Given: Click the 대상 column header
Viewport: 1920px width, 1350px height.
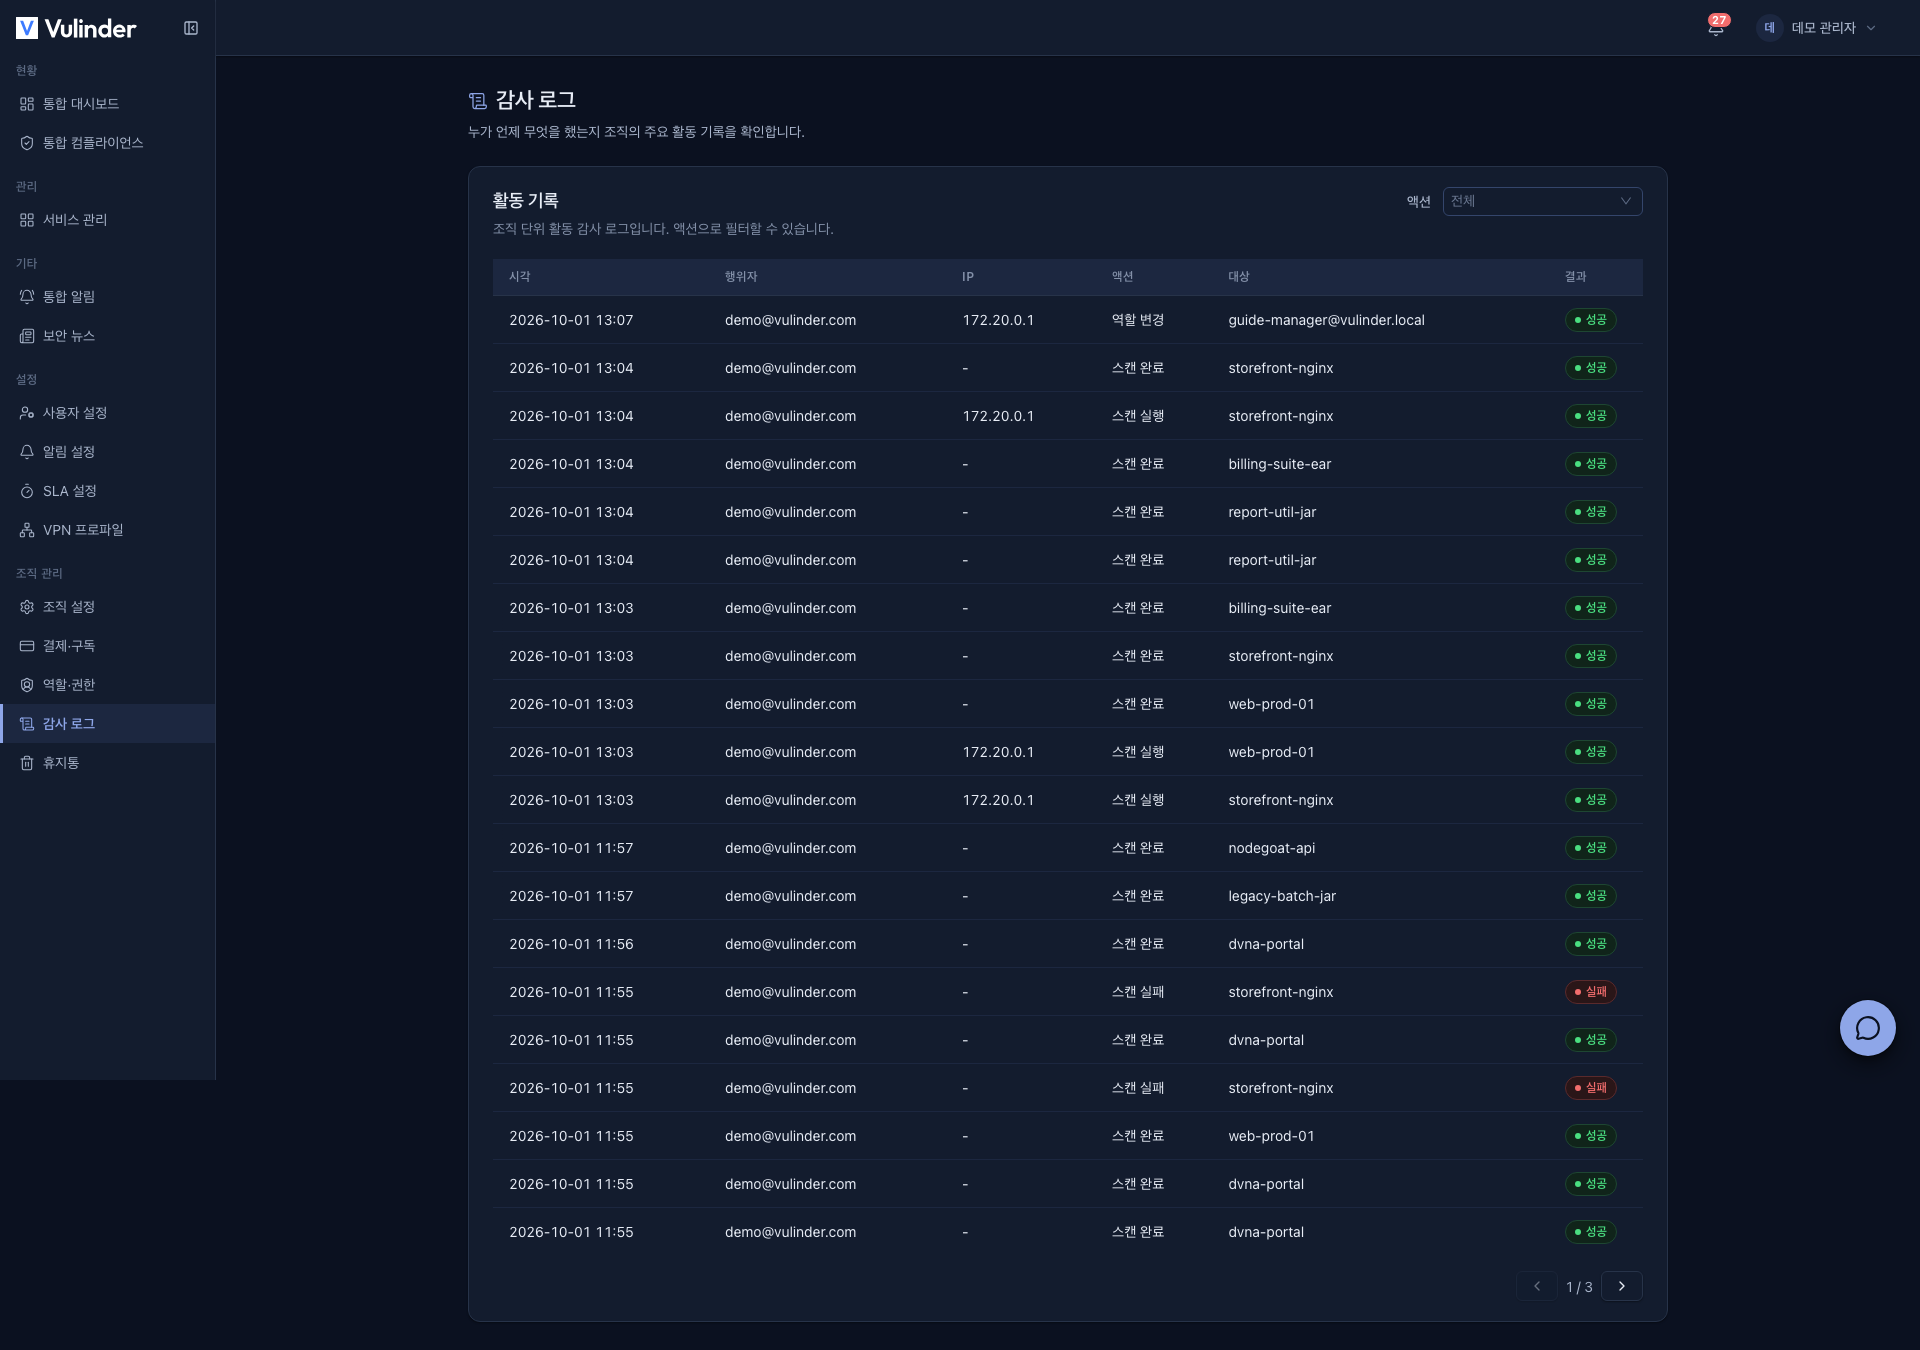Looking at the screenshot, I should (1239, 277).
